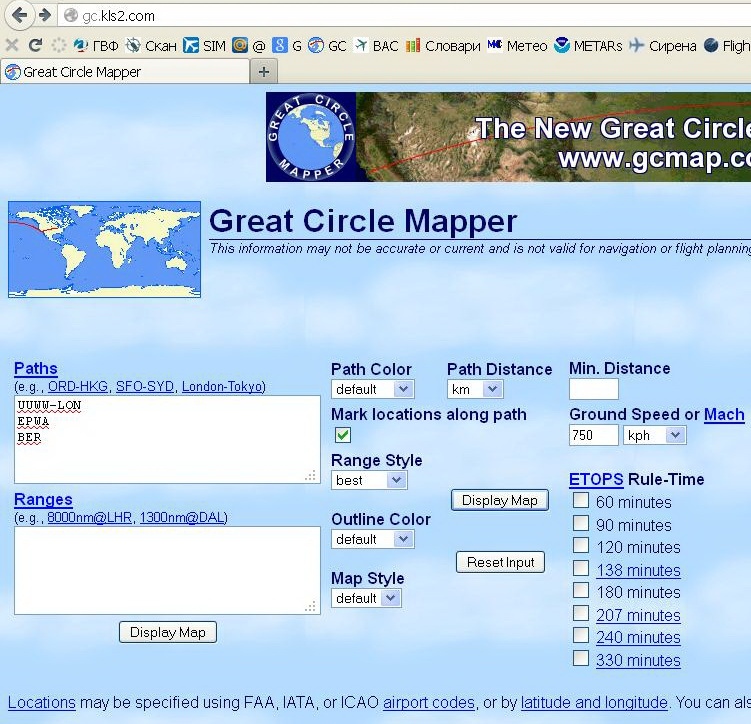Click inside the Ranges text area

tap(167, 570)
